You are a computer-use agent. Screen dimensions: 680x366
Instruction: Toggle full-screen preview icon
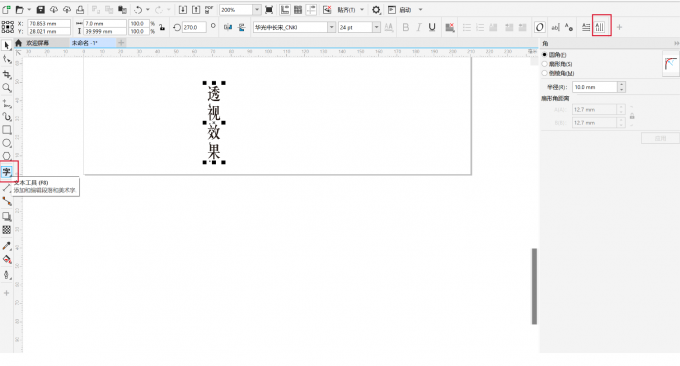click(269, 10)
